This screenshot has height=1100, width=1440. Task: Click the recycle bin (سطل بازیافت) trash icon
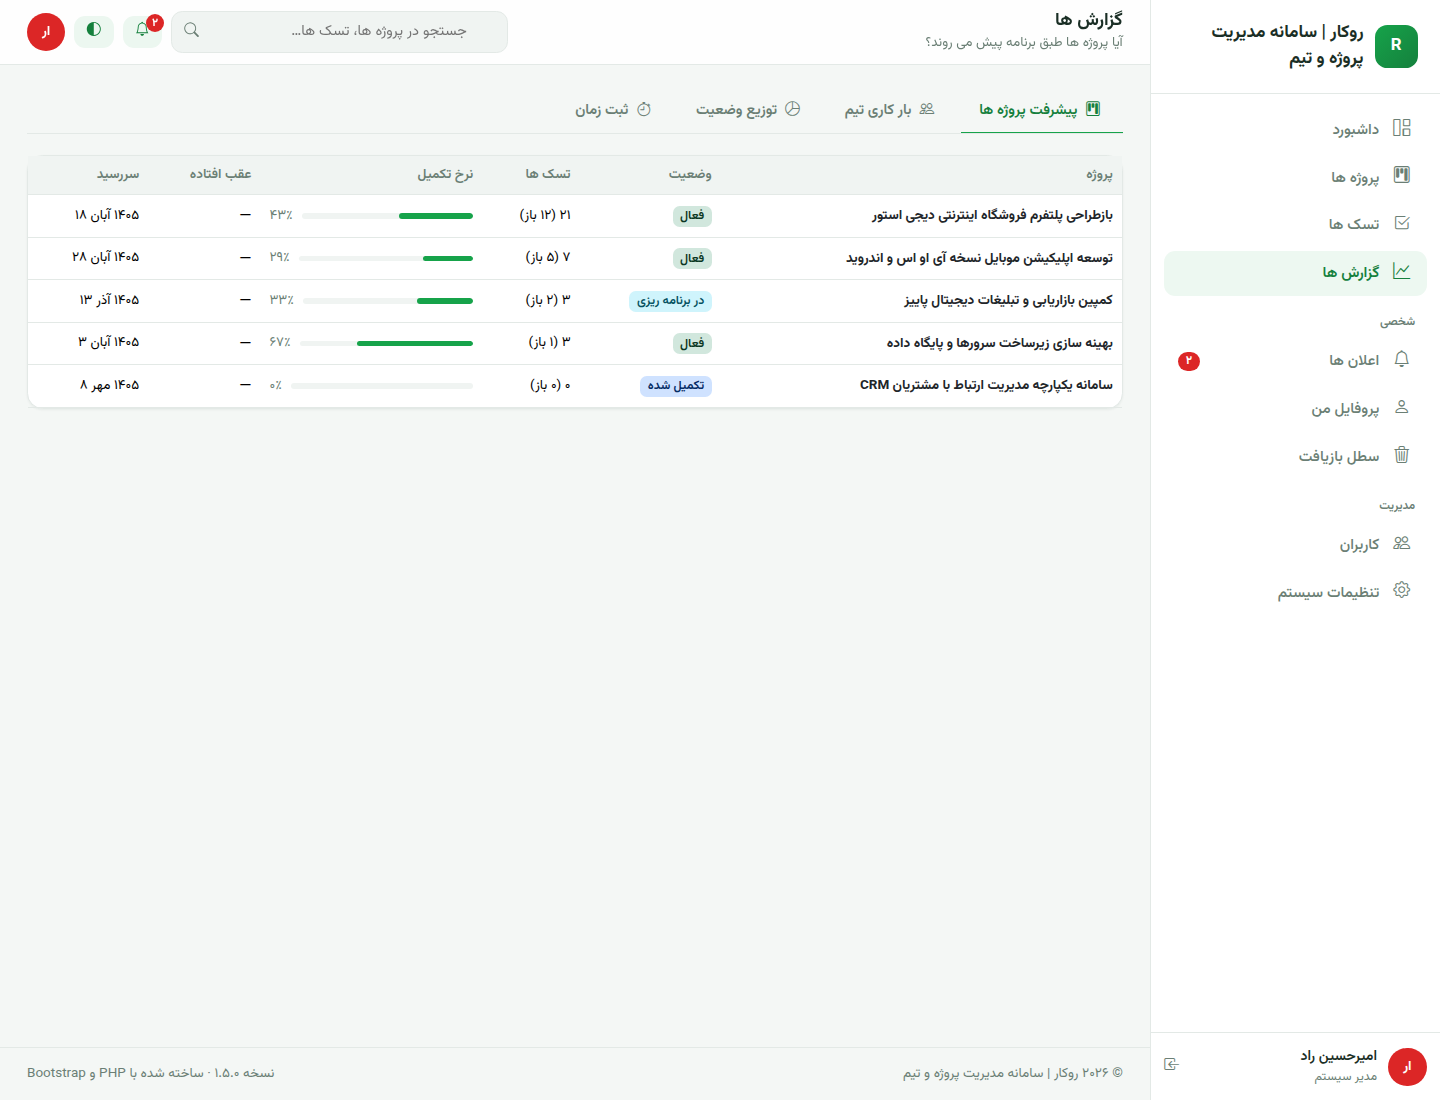coord(1401,455)
